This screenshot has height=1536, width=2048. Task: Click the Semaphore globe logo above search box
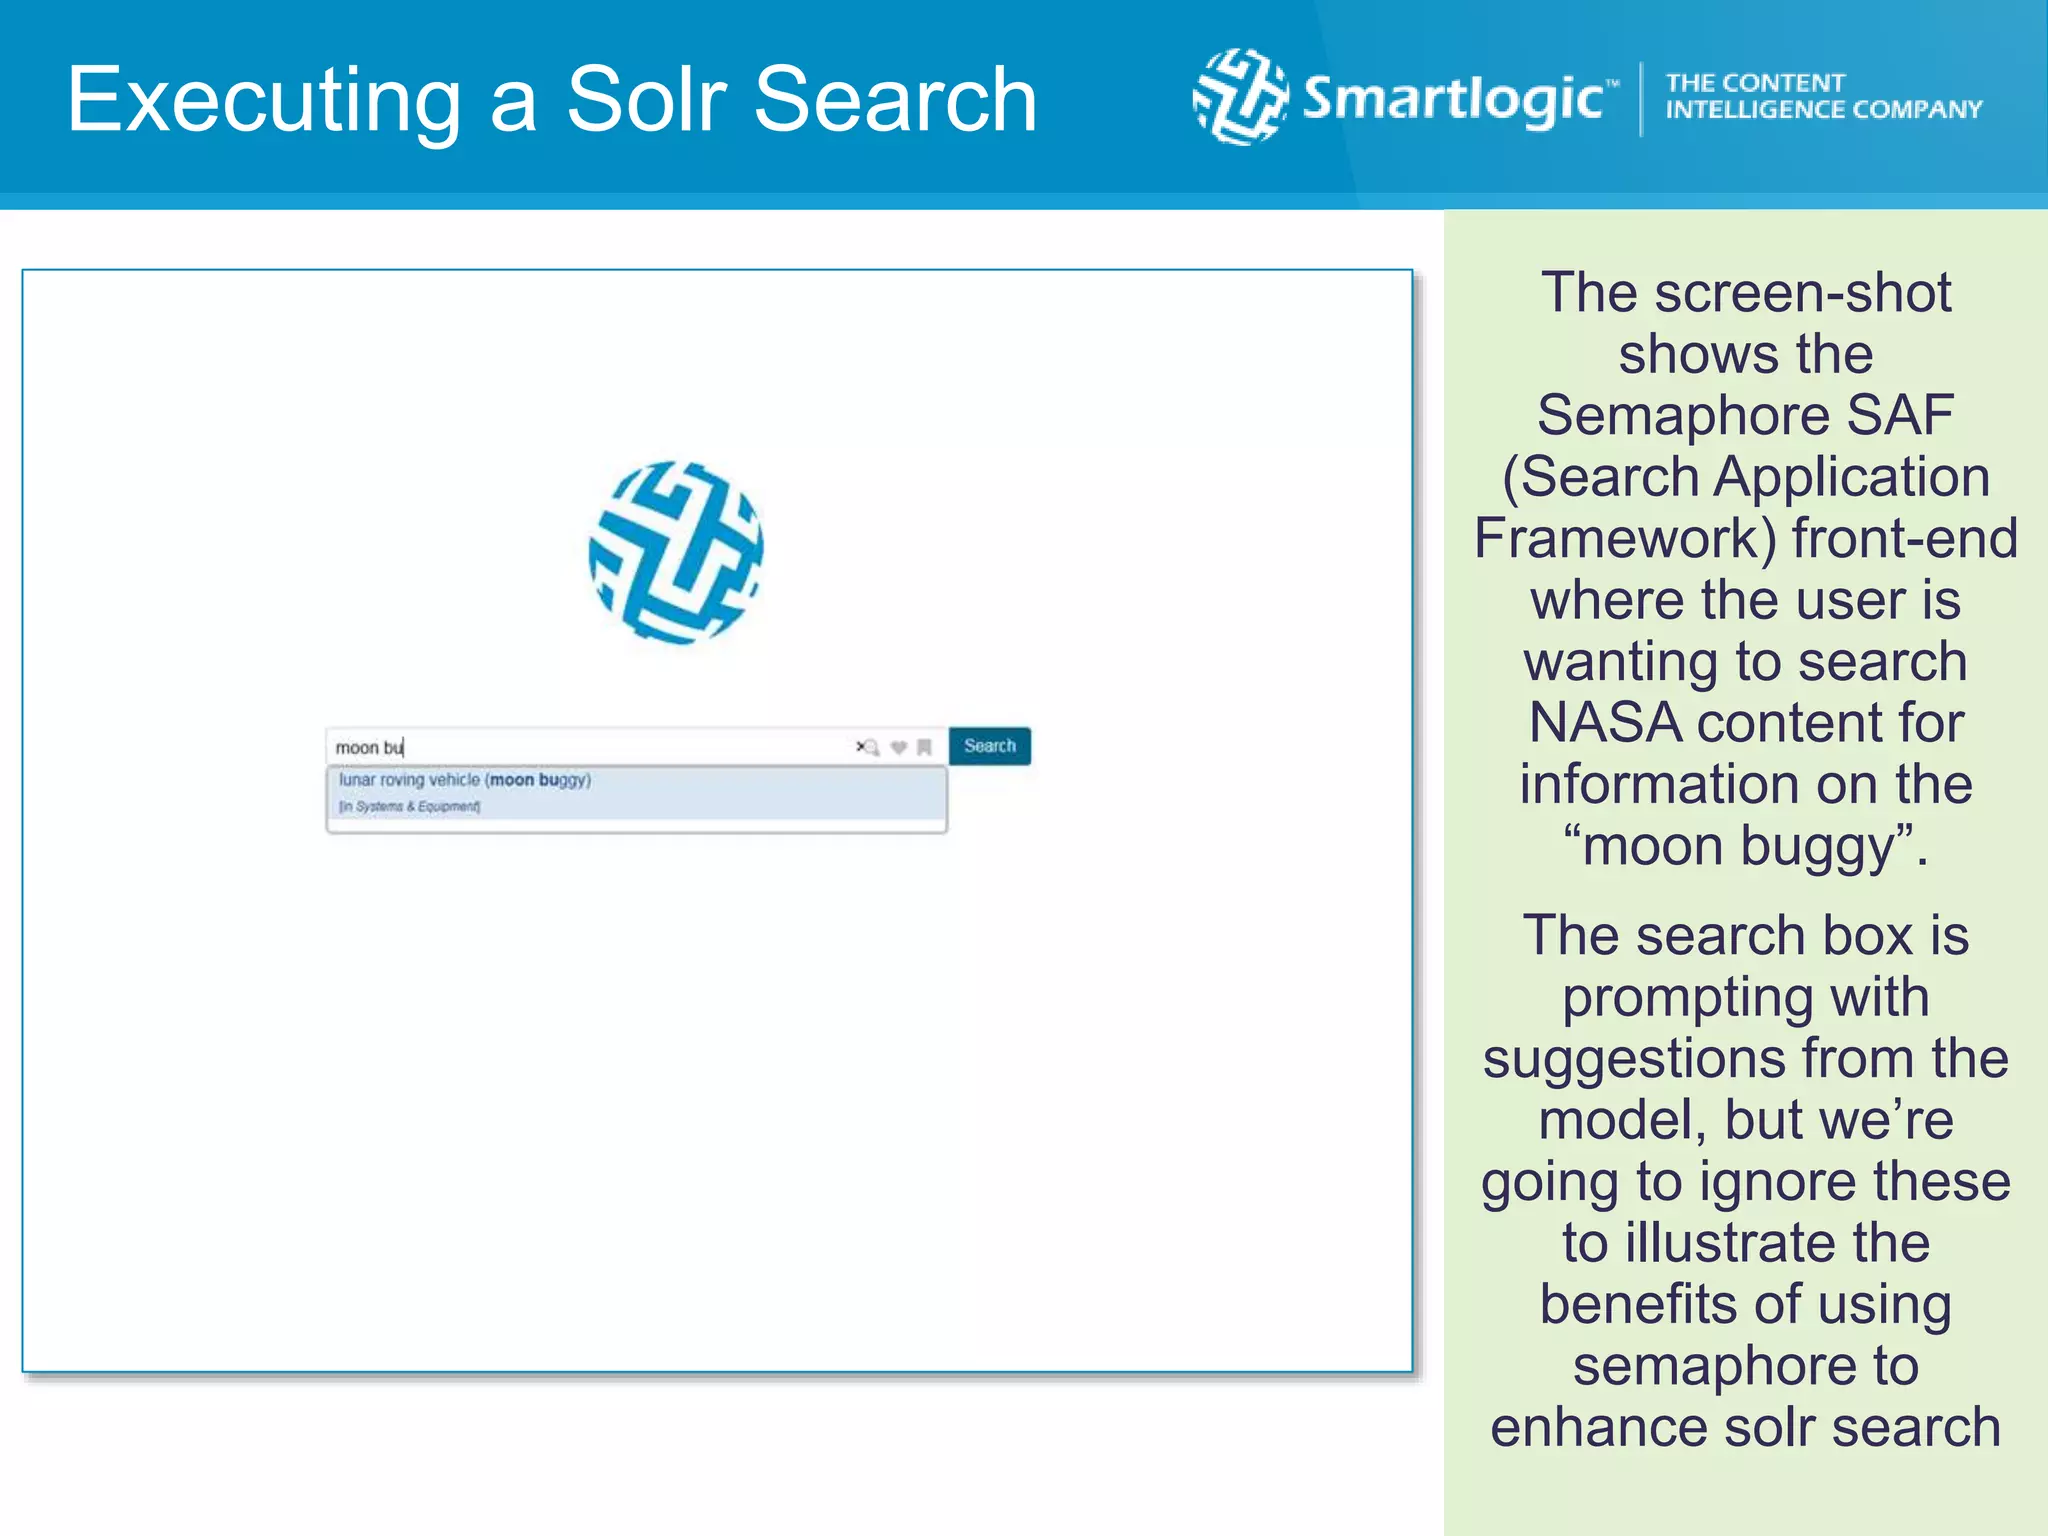(x=676, y=552)
